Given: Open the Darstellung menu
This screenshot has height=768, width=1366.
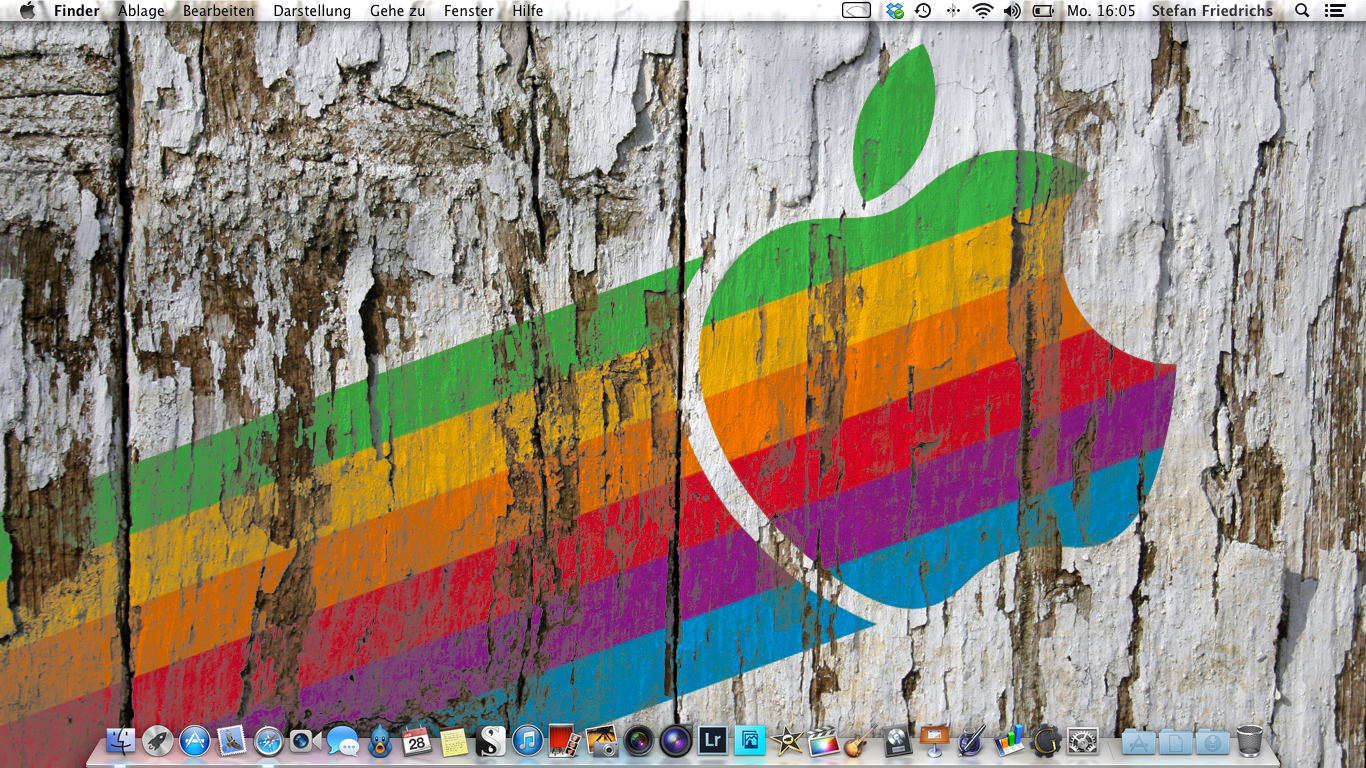Looking at the screenshot, I should pyautogui.click(x=312, y=10).
